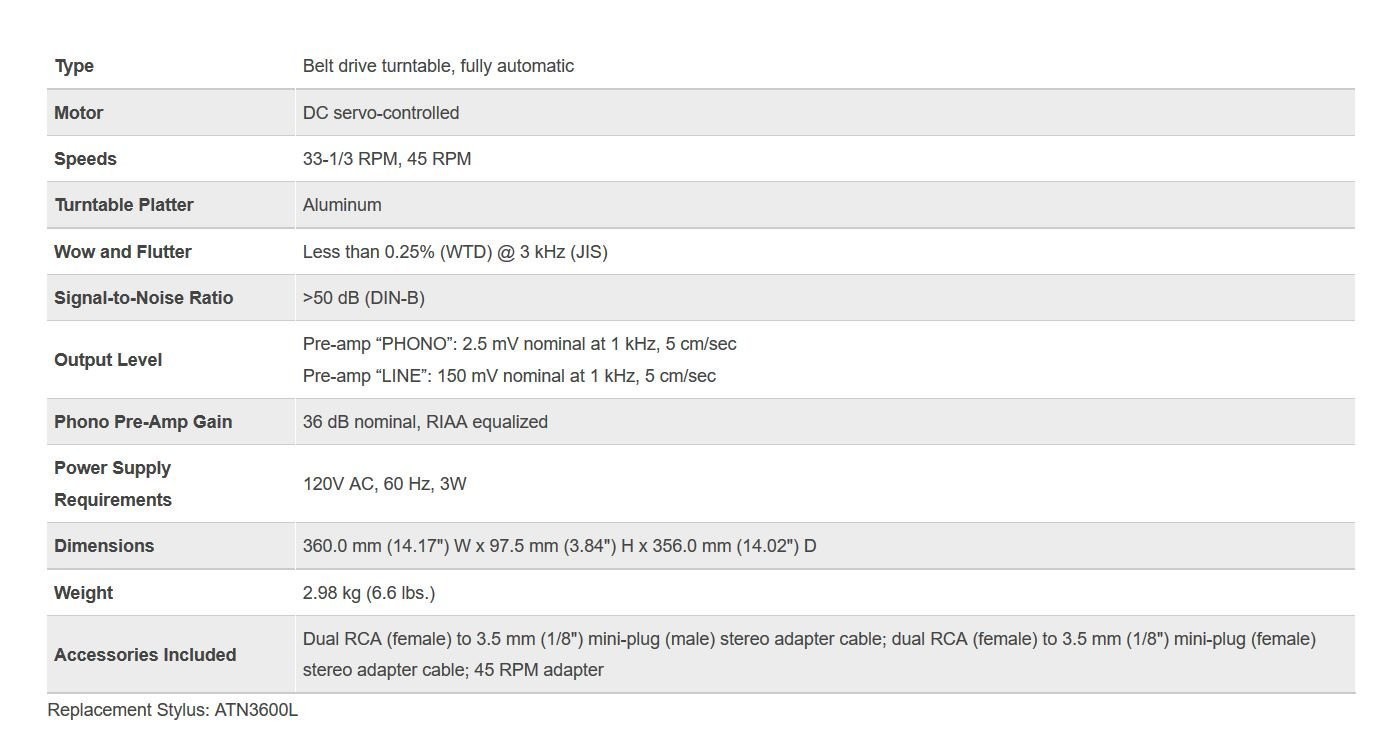Click the "Wow and Flutter" label
Image resolution: width=1373 pixels, height=740 pixels.
pyautogui.click(x=122, y=252)
